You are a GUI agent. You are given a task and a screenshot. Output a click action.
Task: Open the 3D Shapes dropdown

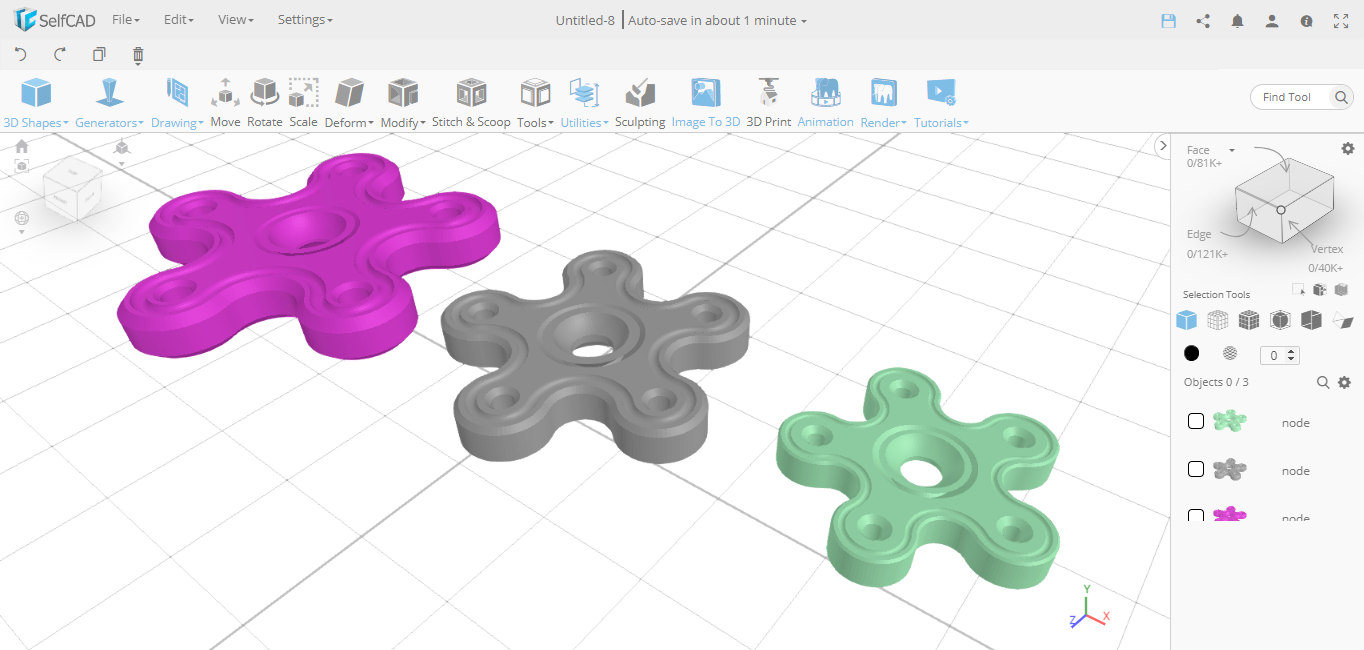point(36,100)
